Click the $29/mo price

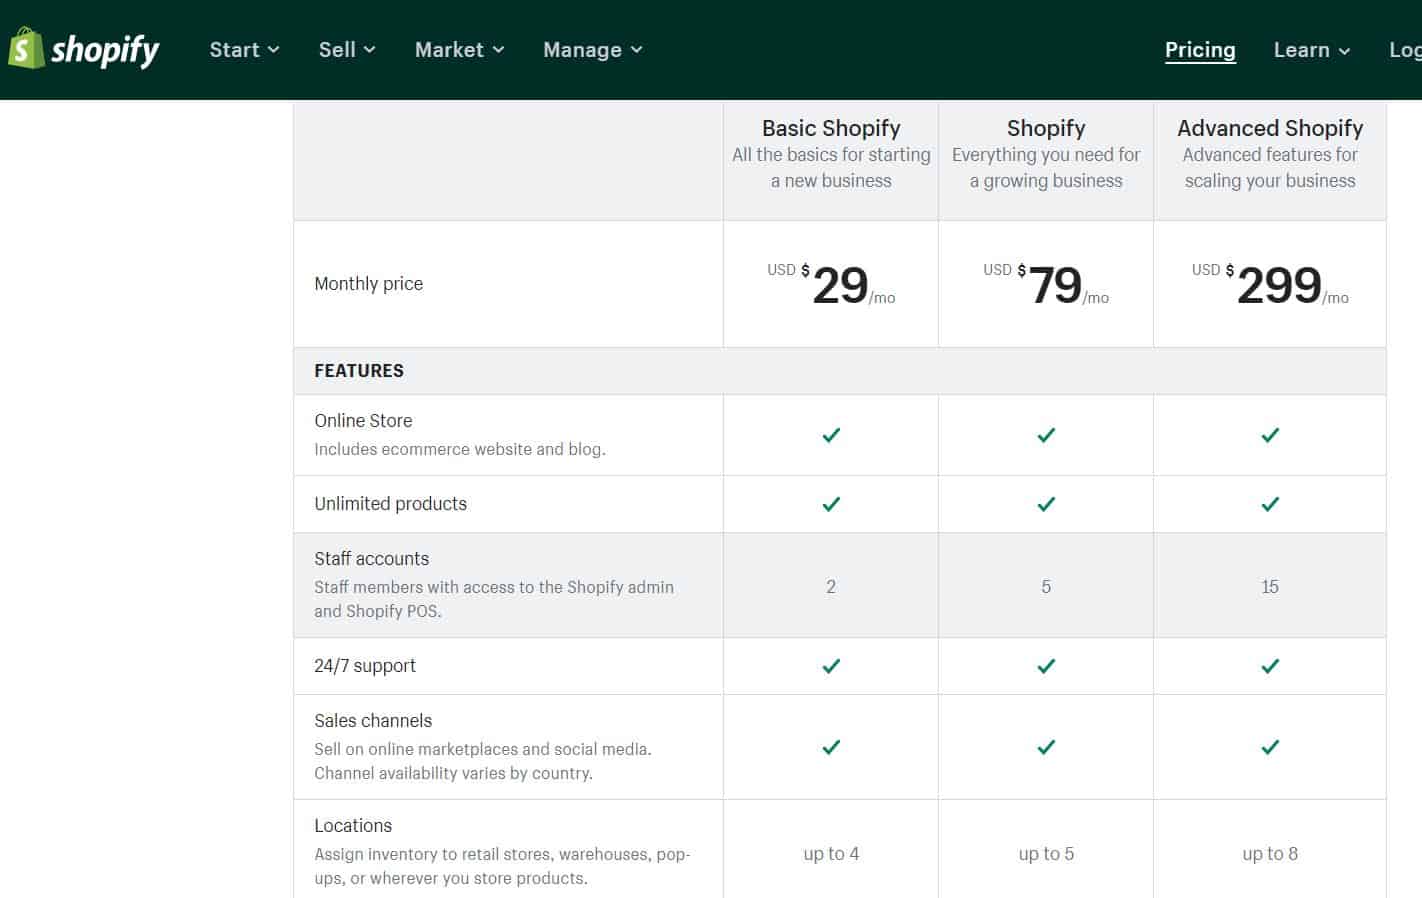click(831, 285)
